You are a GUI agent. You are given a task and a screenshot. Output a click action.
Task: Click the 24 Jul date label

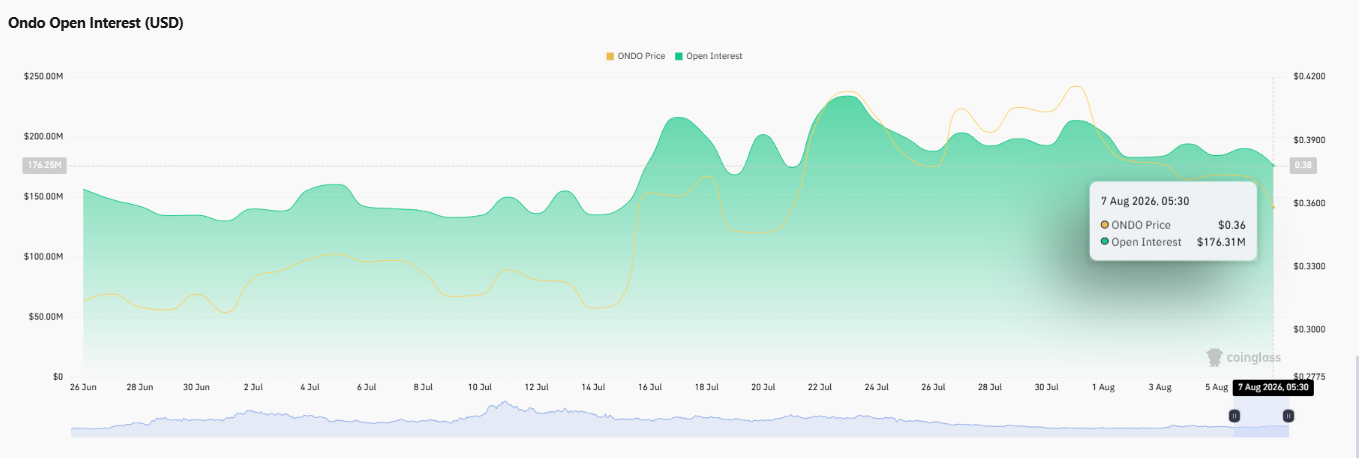pyautogui.click(x=877, y=386)
